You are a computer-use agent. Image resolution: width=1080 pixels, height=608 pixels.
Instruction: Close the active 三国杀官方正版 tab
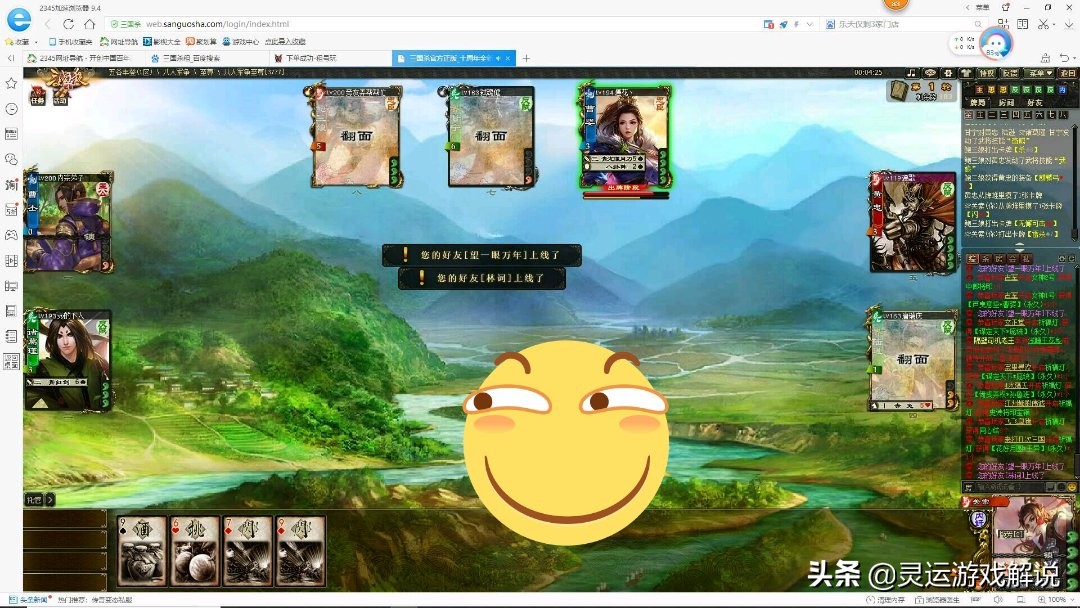coord(508,59)
